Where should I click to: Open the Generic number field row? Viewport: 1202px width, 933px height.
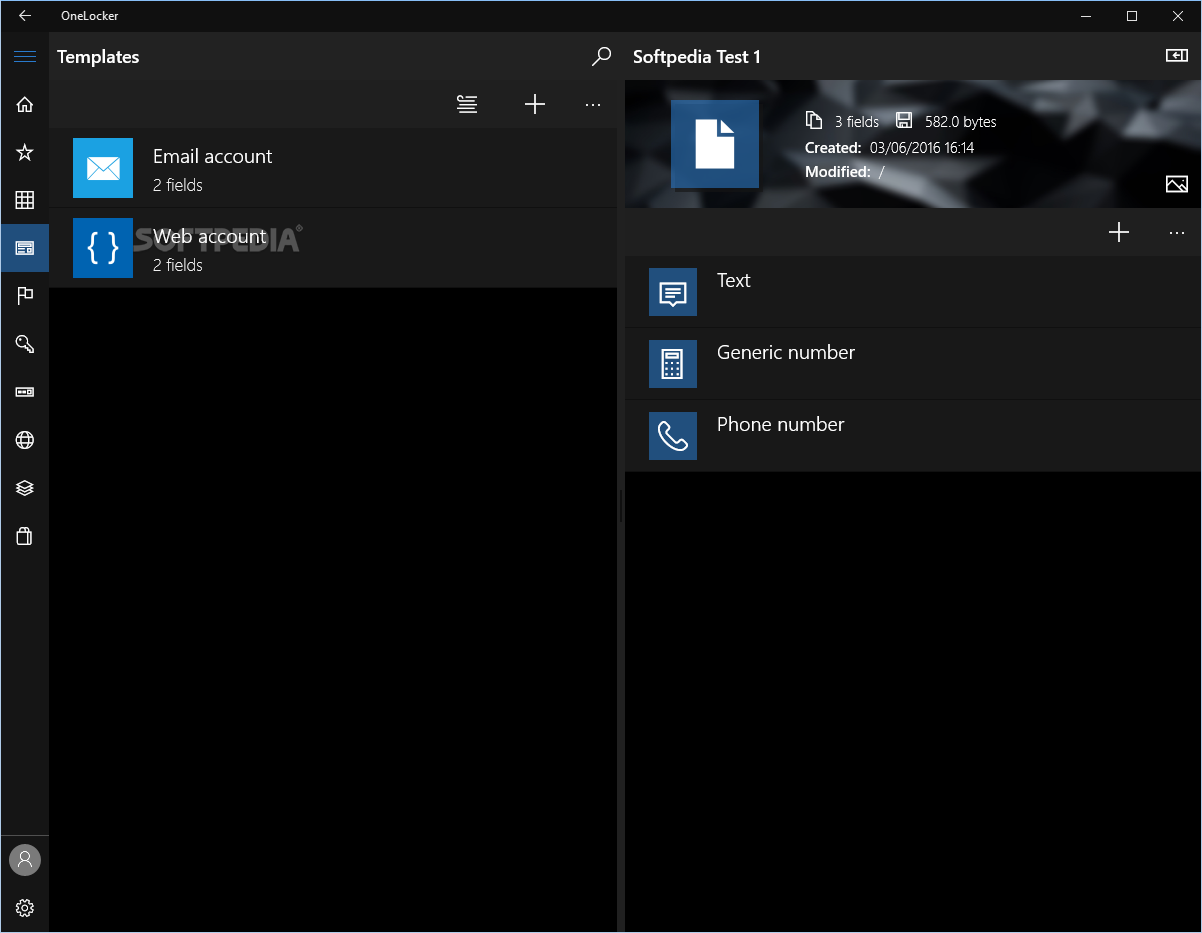pyautogui.click(x=913, y=364)
